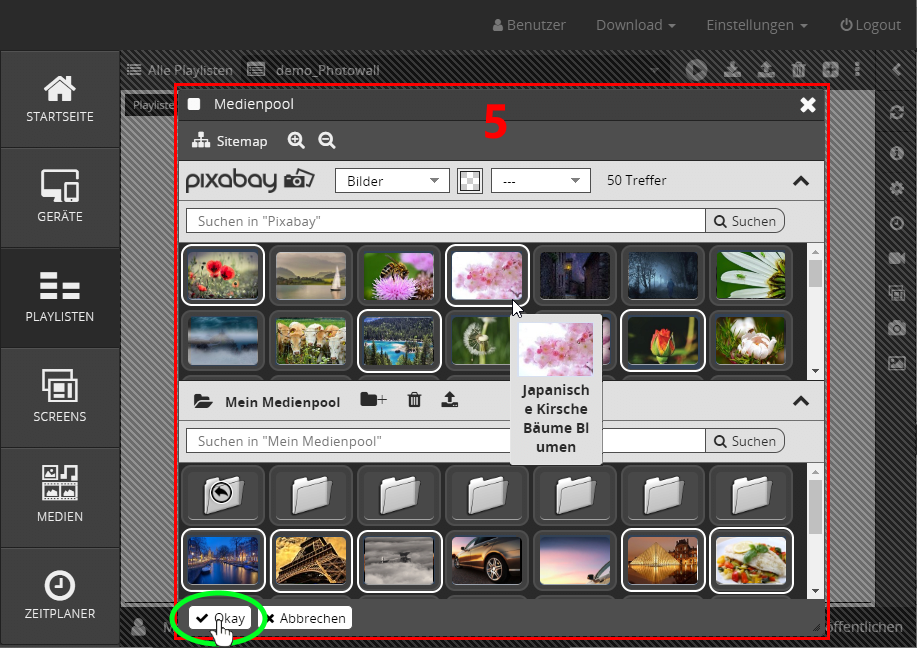This screenshot has height=648, width=917.
Task: Confirm selection with Okay button
Action: tap(221, 618)
